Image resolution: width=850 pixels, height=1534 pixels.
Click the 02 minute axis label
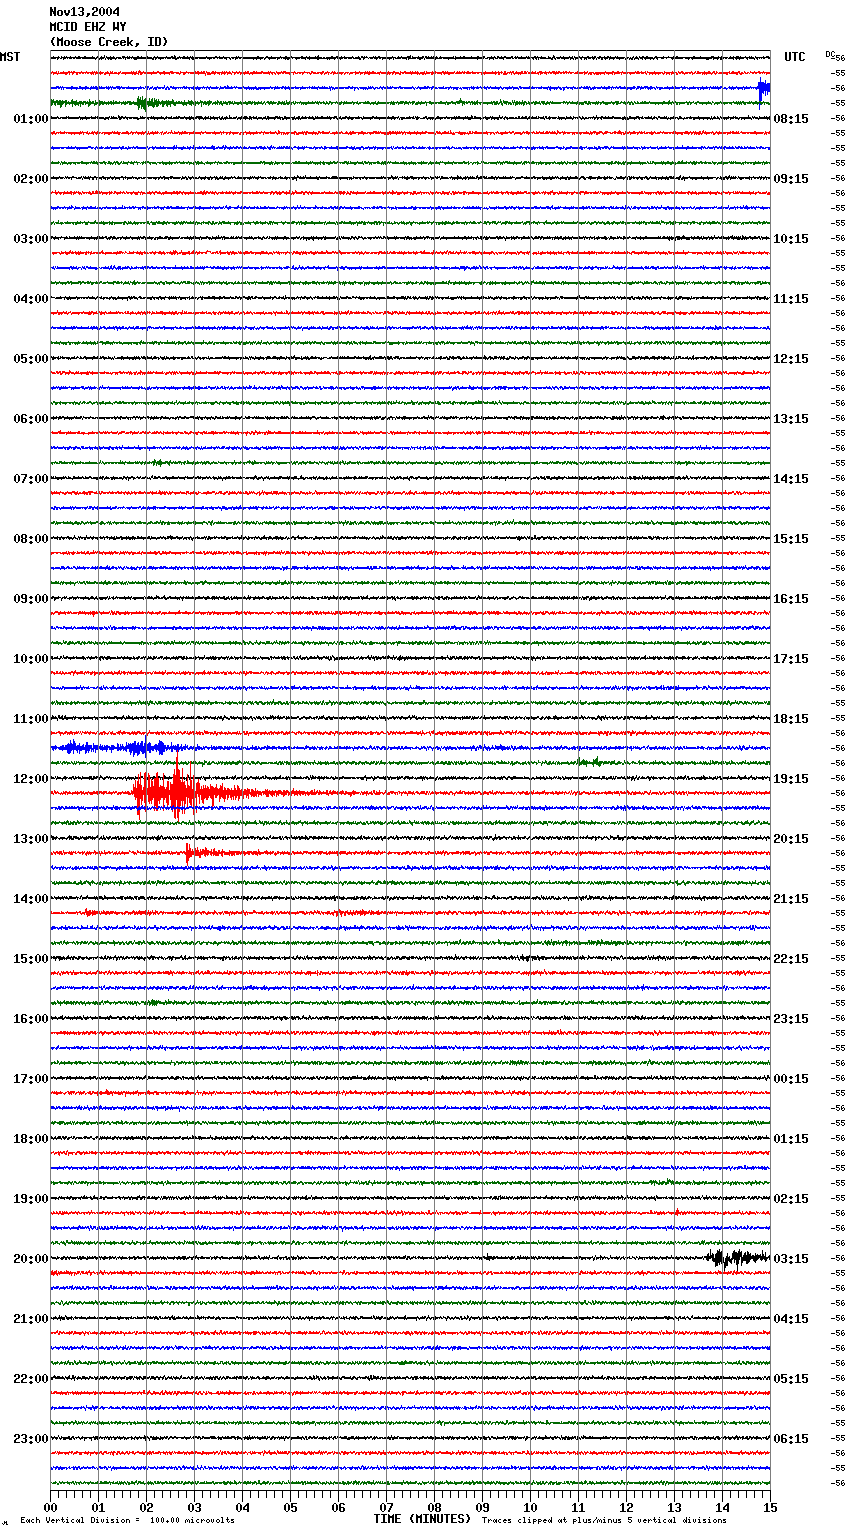[146, 1507]
